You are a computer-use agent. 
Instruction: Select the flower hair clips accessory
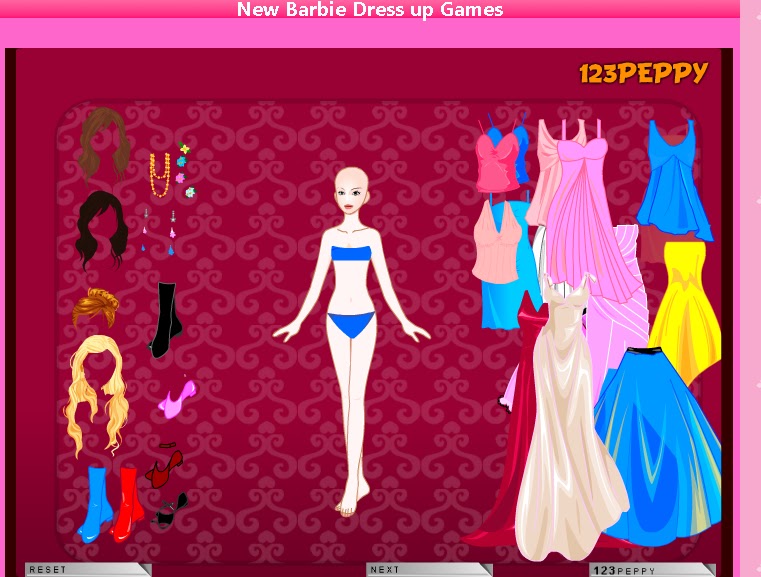click(185, 169)
